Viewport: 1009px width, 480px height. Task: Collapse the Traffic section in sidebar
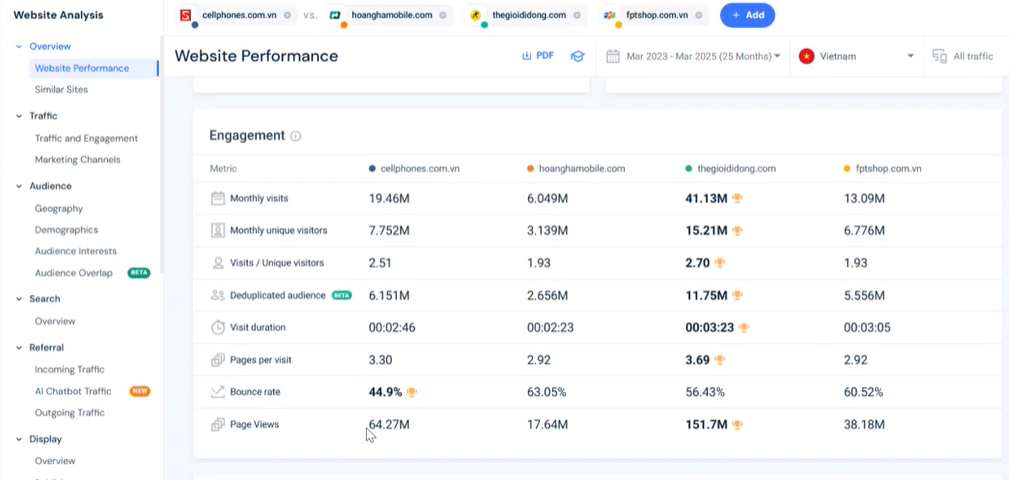point(19,116)
